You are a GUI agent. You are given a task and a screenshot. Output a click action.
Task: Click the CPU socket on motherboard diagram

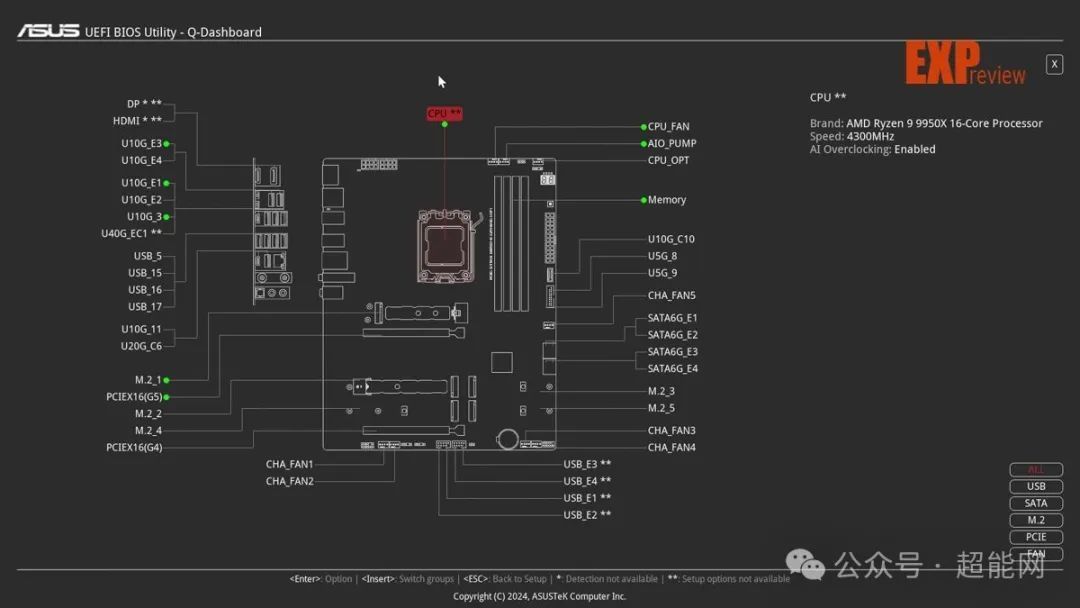(445, 247)
